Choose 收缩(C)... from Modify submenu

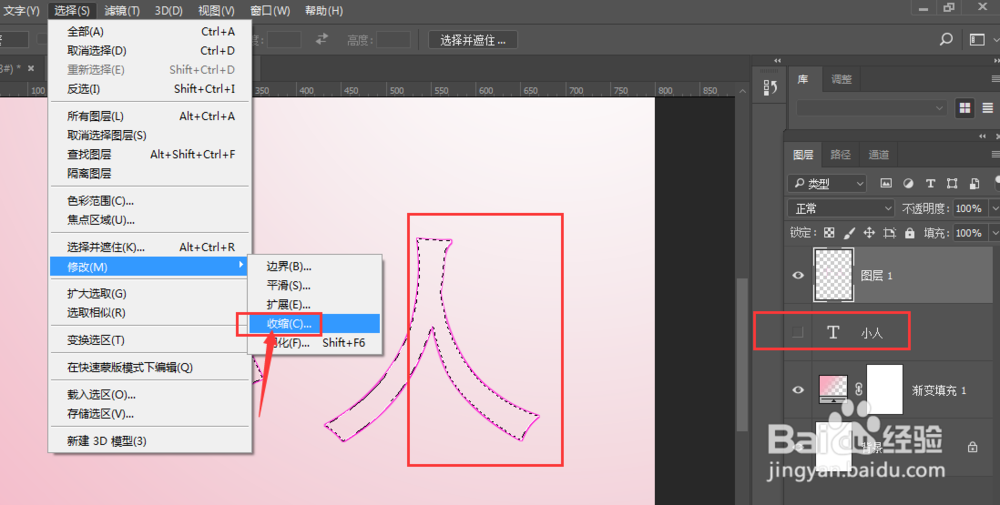coord(314,323)
